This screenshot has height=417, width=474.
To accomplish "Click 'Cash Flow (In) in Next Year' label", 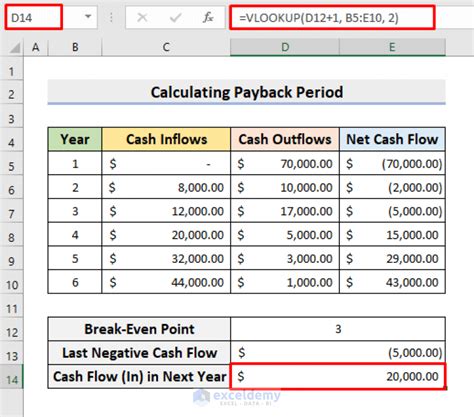I will click(x=139, y=377).
